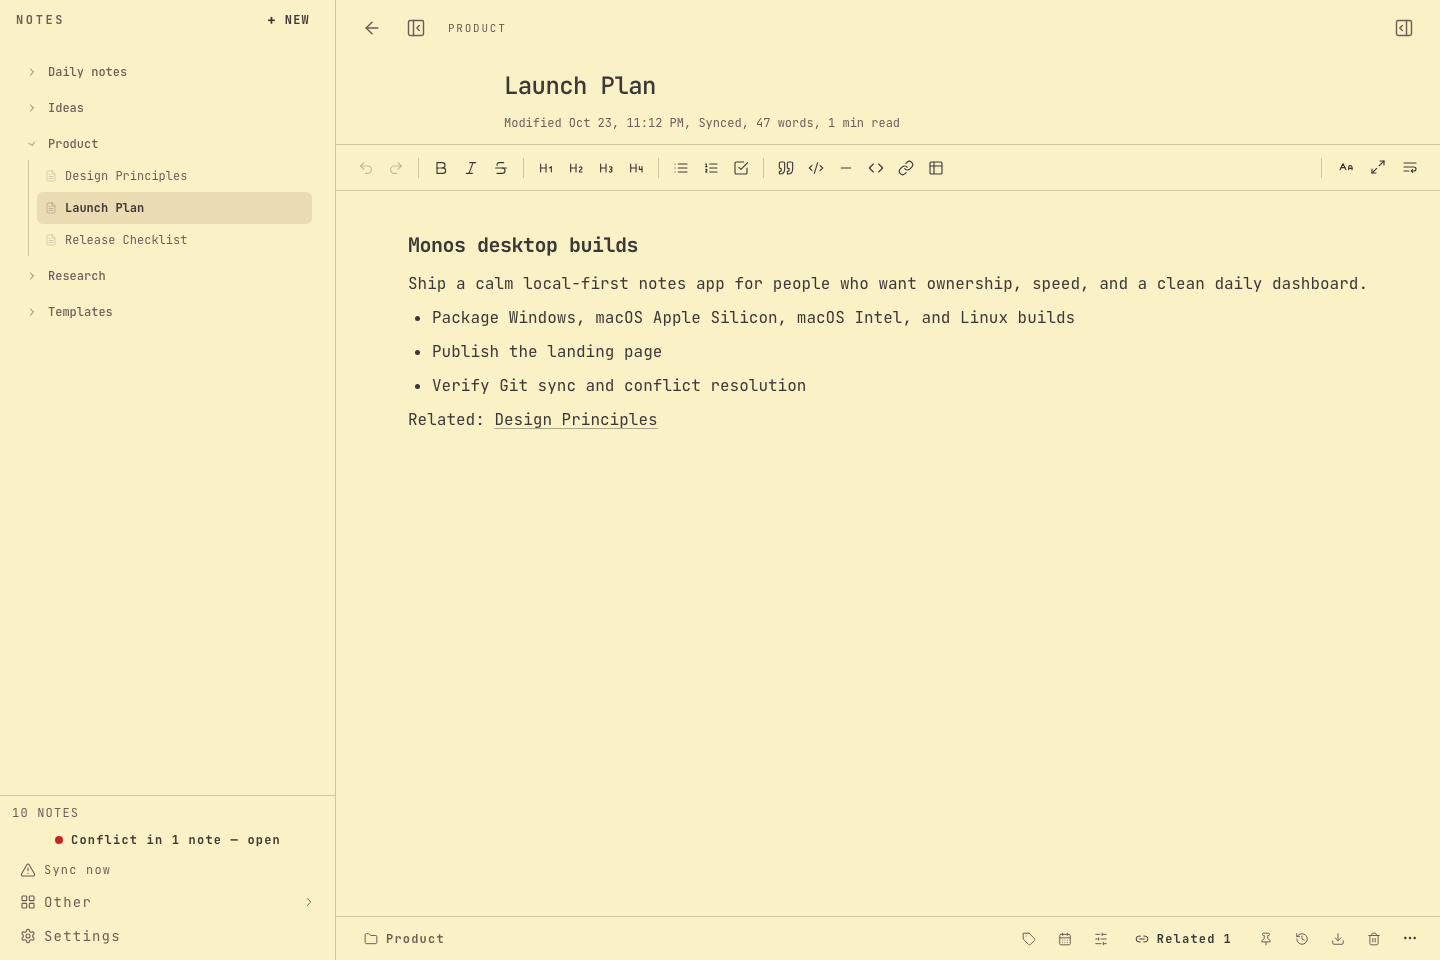Insert a heading 1
Viewport: 1440px width, 960px height.
(546, 168)
